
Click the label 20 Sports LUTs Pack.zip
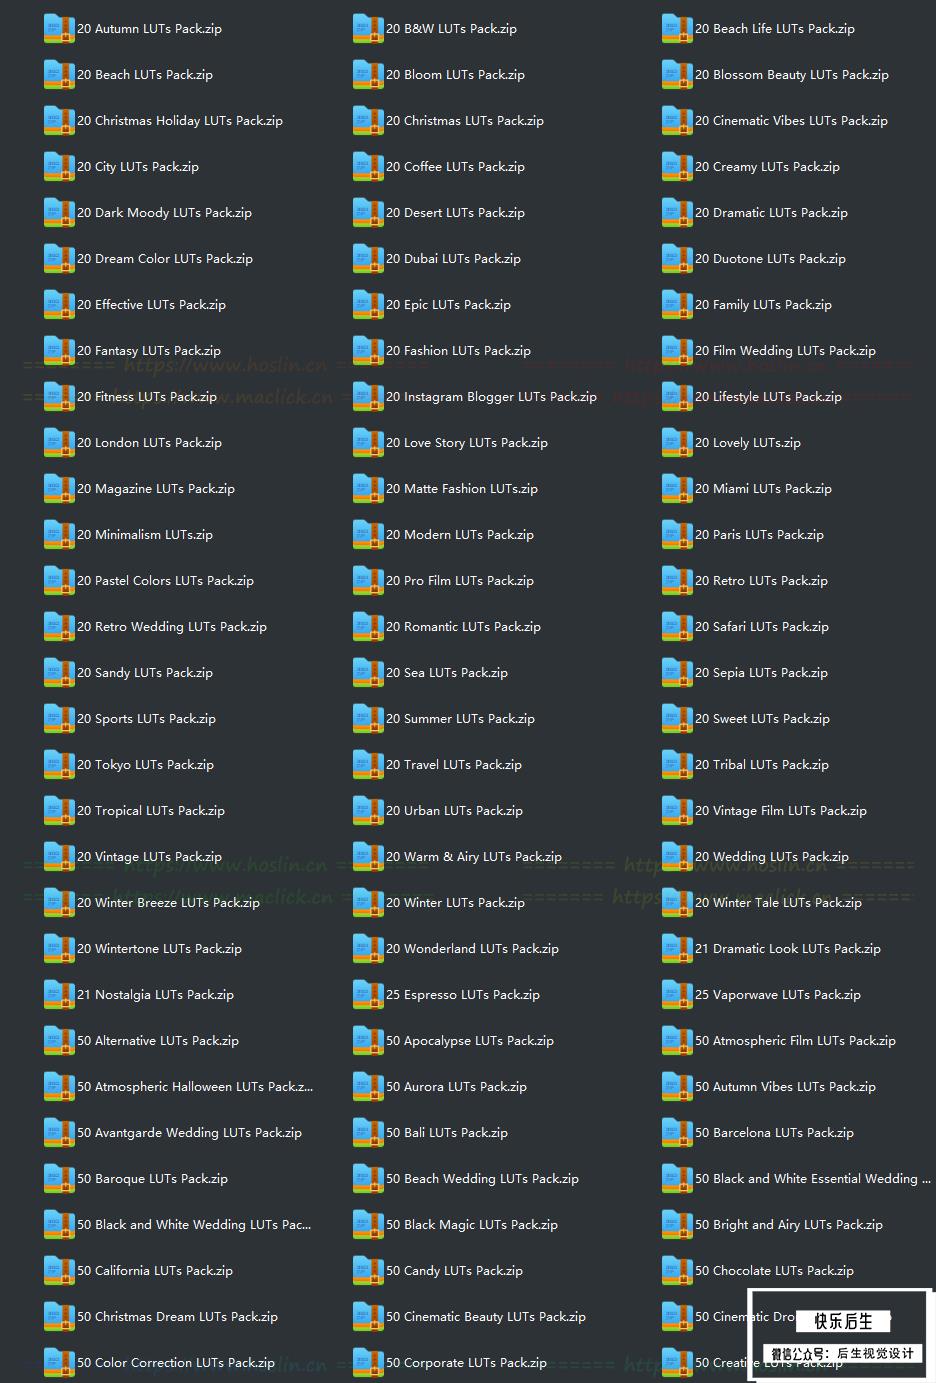point(146,719)
